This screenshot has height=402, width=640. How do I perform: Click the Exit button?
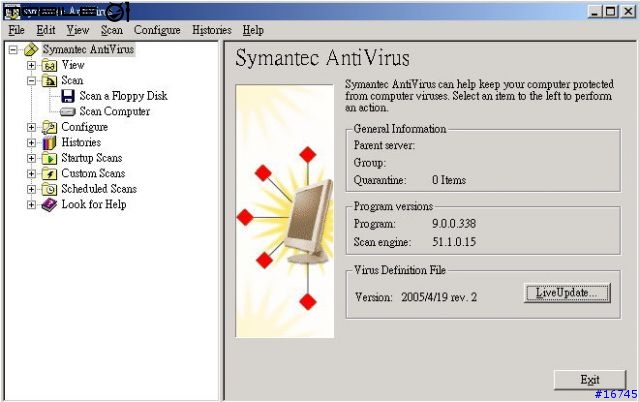coord(590,380)
